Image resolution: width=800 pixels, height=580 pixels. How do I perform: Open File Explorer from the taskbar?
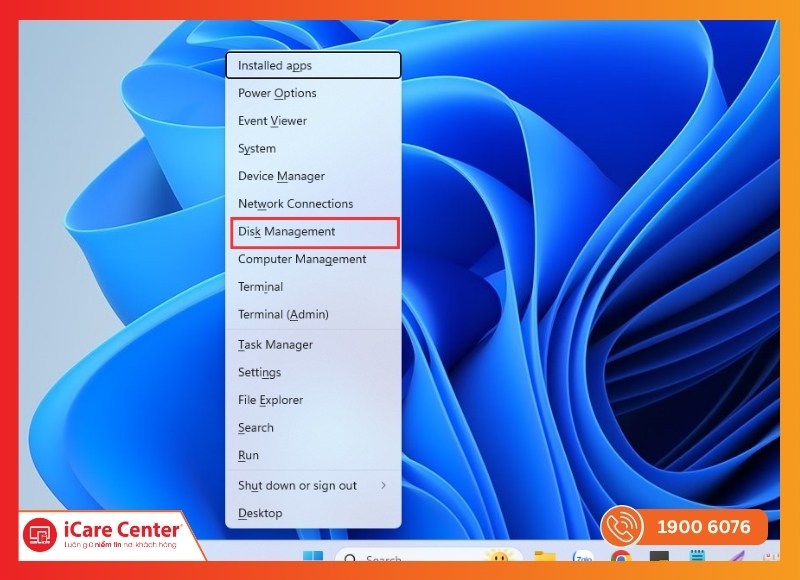545,557
